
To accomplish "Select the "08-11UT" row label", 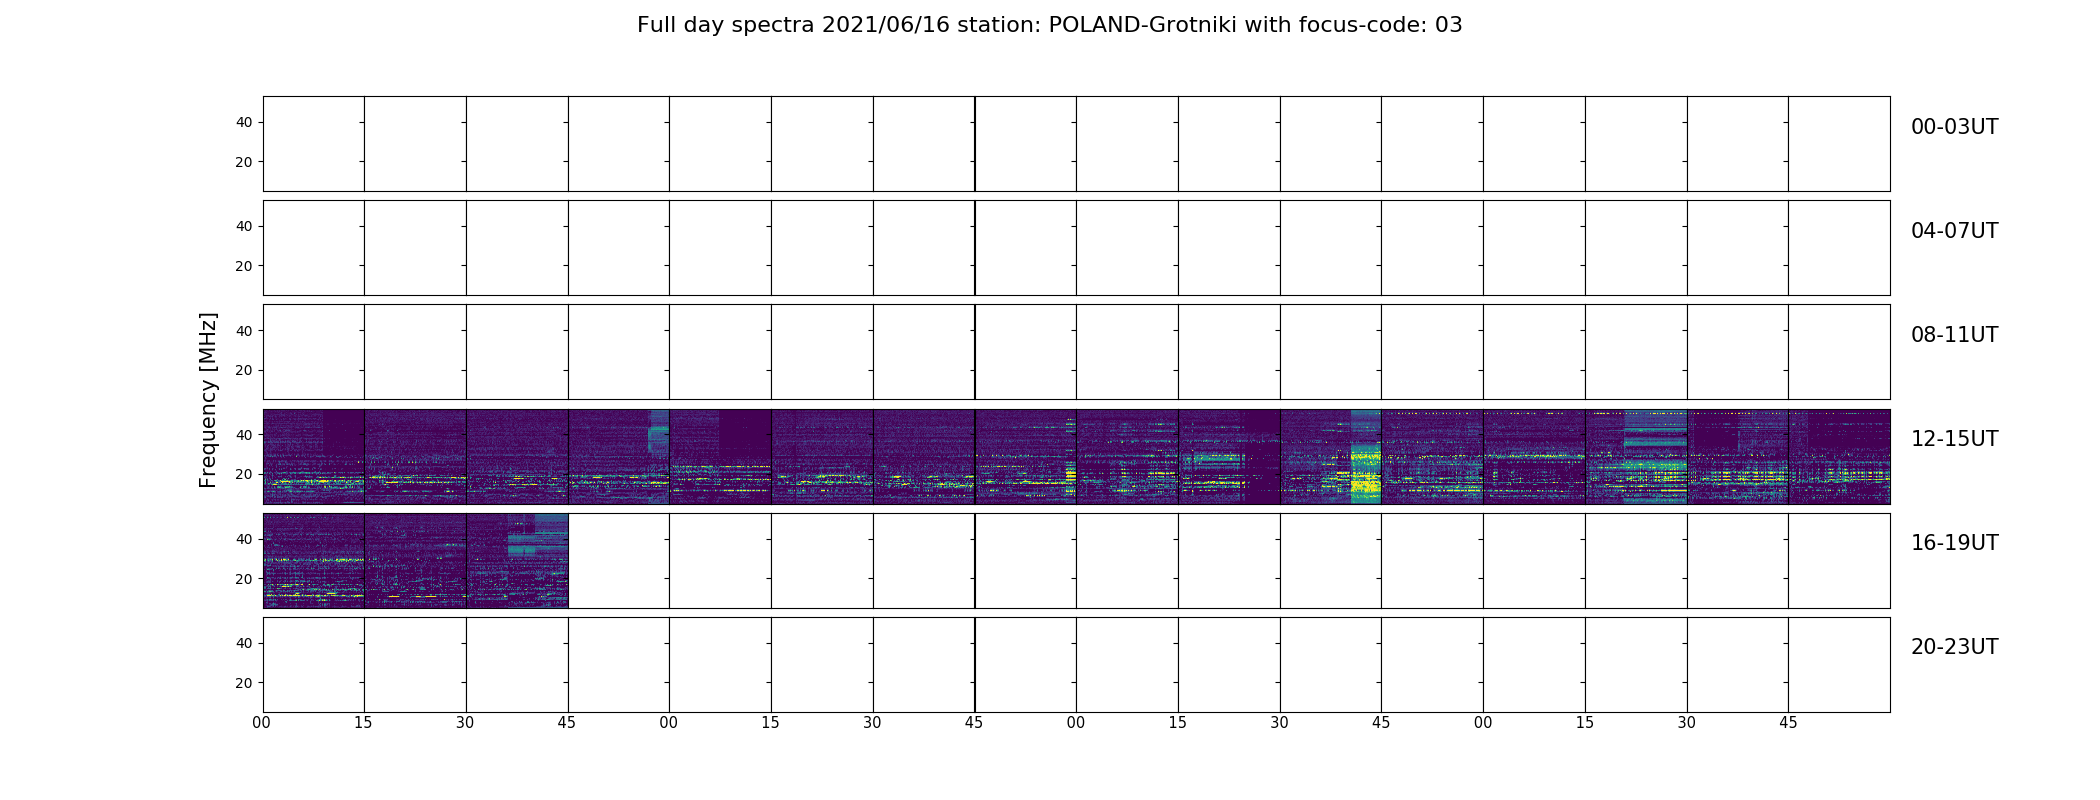I will tap(1954, 335).
